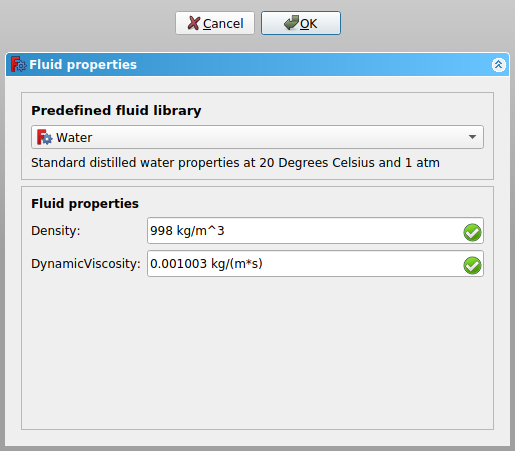Click the bold Fluid properties group heading
515x451 pixels.
(x=85, y=204)
